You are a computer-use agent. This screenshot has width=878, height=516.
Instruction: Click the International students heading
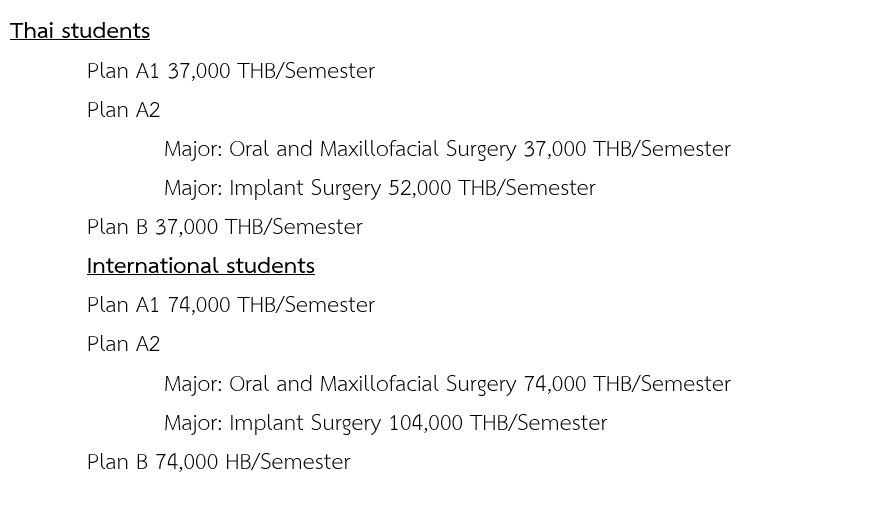[200, 266]
